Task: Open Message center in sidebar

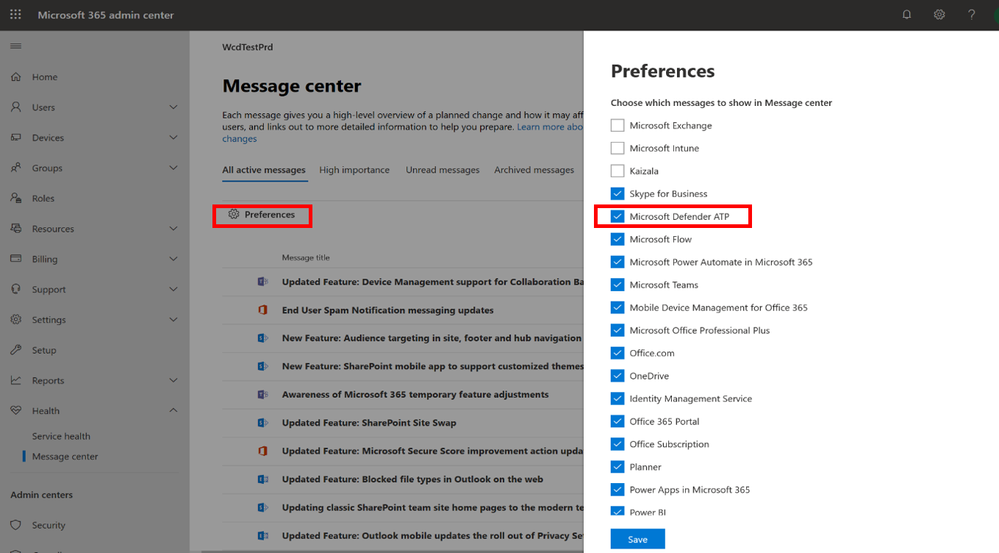Action: (x=65, y=456)
